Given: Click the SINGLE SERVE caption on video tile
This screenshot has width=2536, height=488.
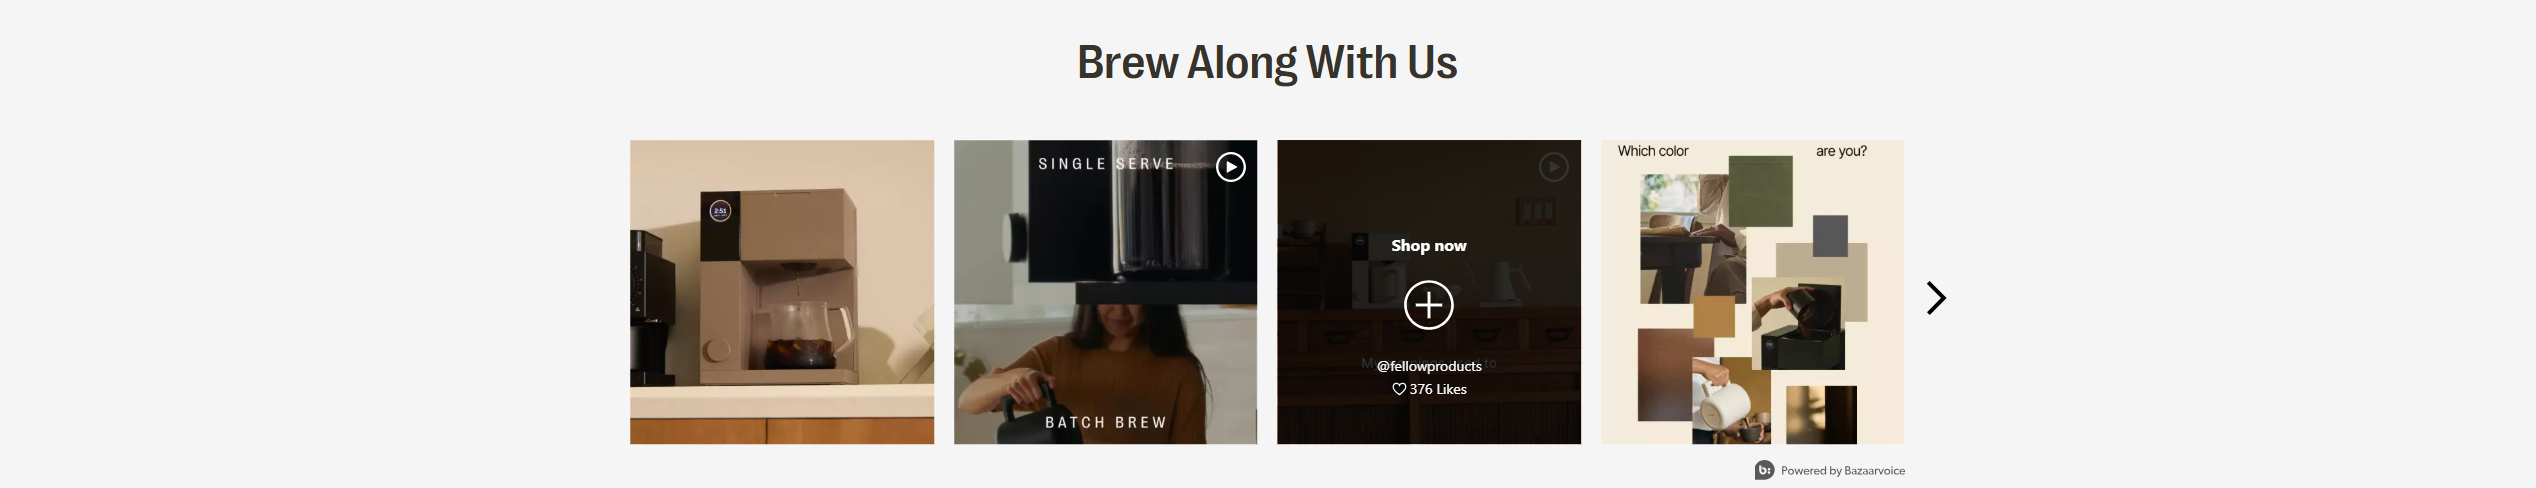Looking at the screenshot, I should click(x=1106, y=164).
